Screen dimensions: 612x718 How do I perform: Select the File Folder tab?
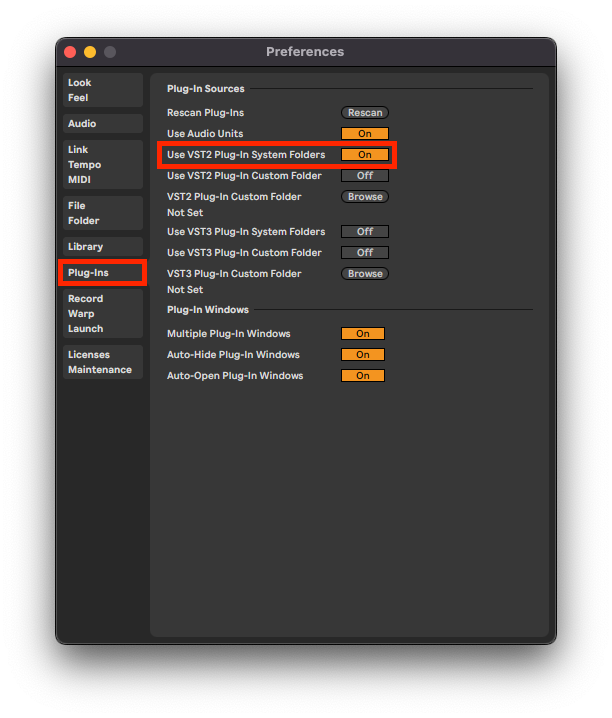coord(102,213)
